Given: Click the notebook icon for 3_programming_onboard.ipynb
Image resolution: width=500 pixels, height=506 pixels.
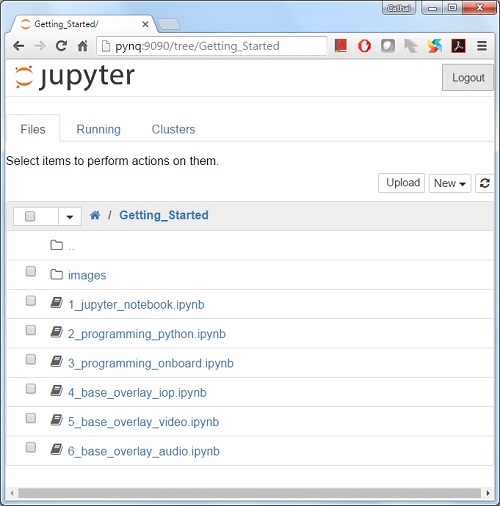Looking at the screenshot, I should [56, 362].
